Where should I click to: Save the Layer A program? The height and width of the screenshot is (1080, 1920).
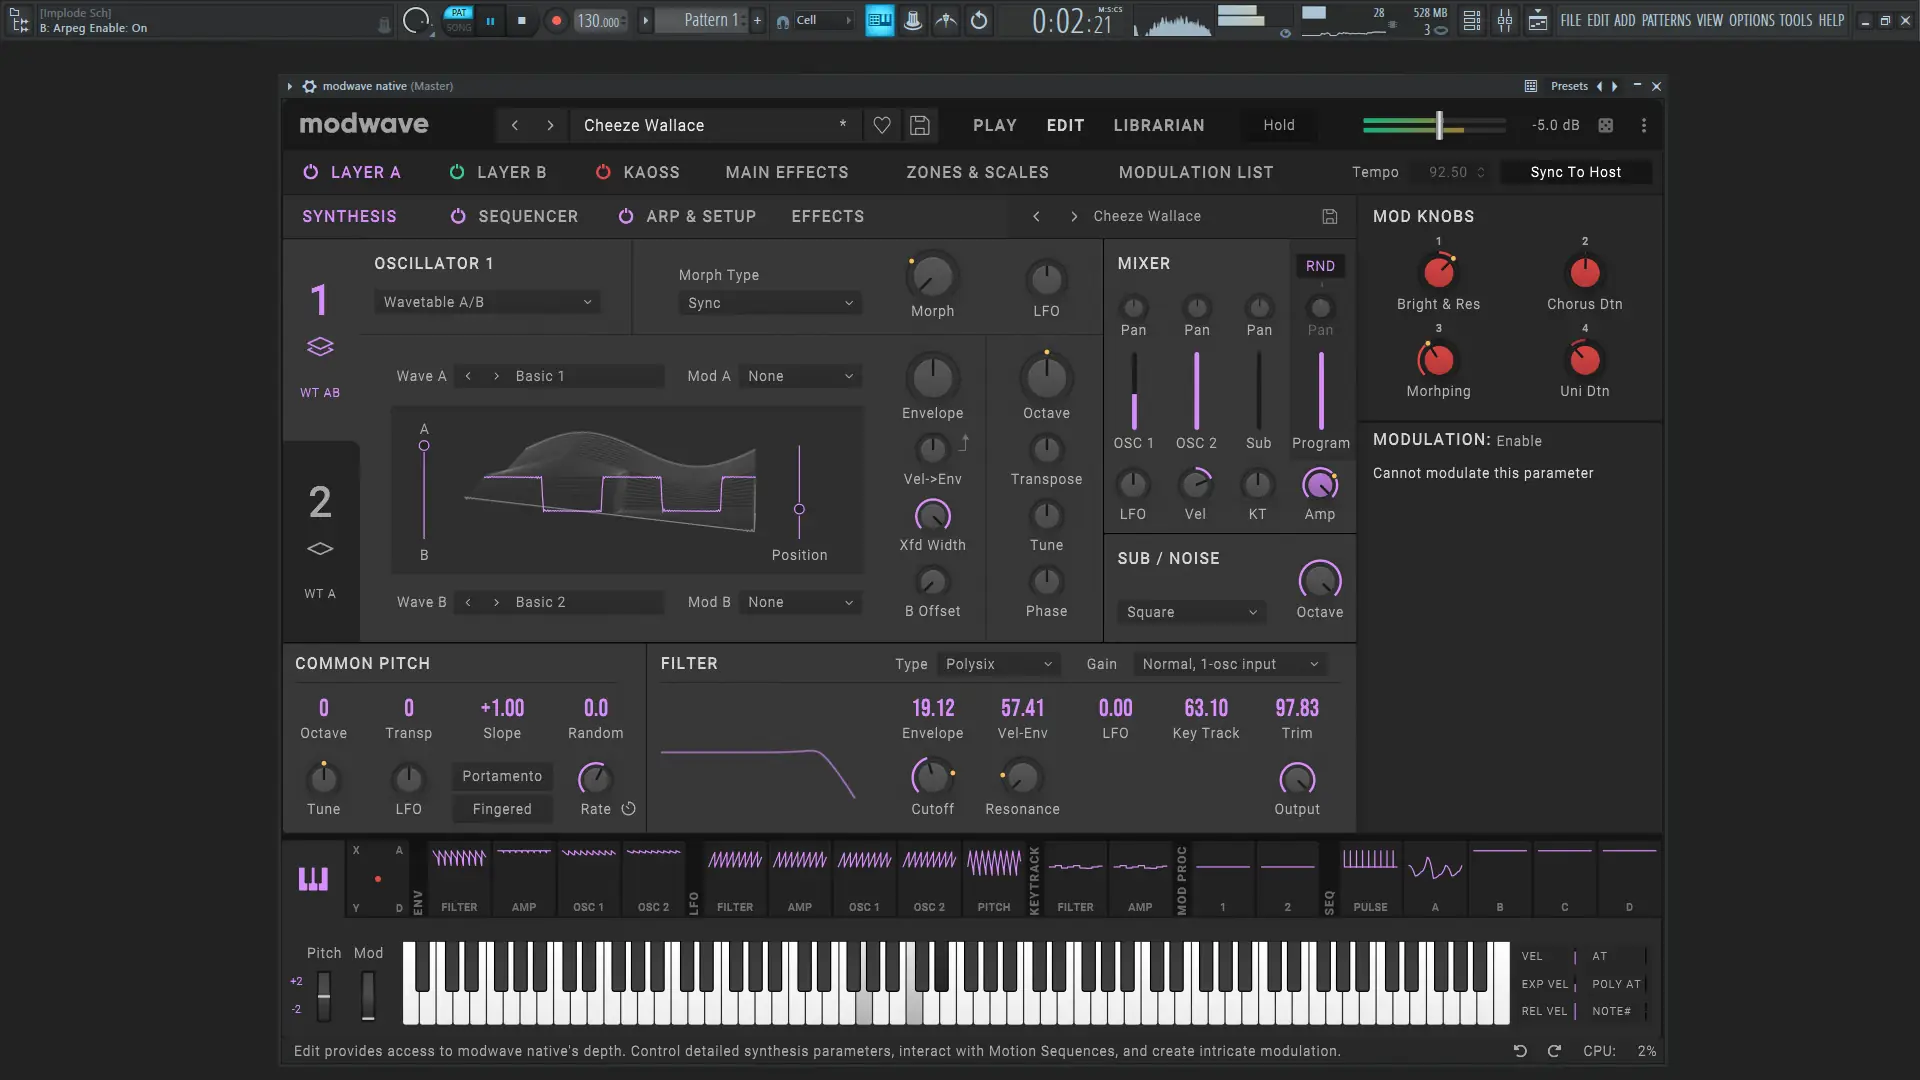tap(1330, 216)
